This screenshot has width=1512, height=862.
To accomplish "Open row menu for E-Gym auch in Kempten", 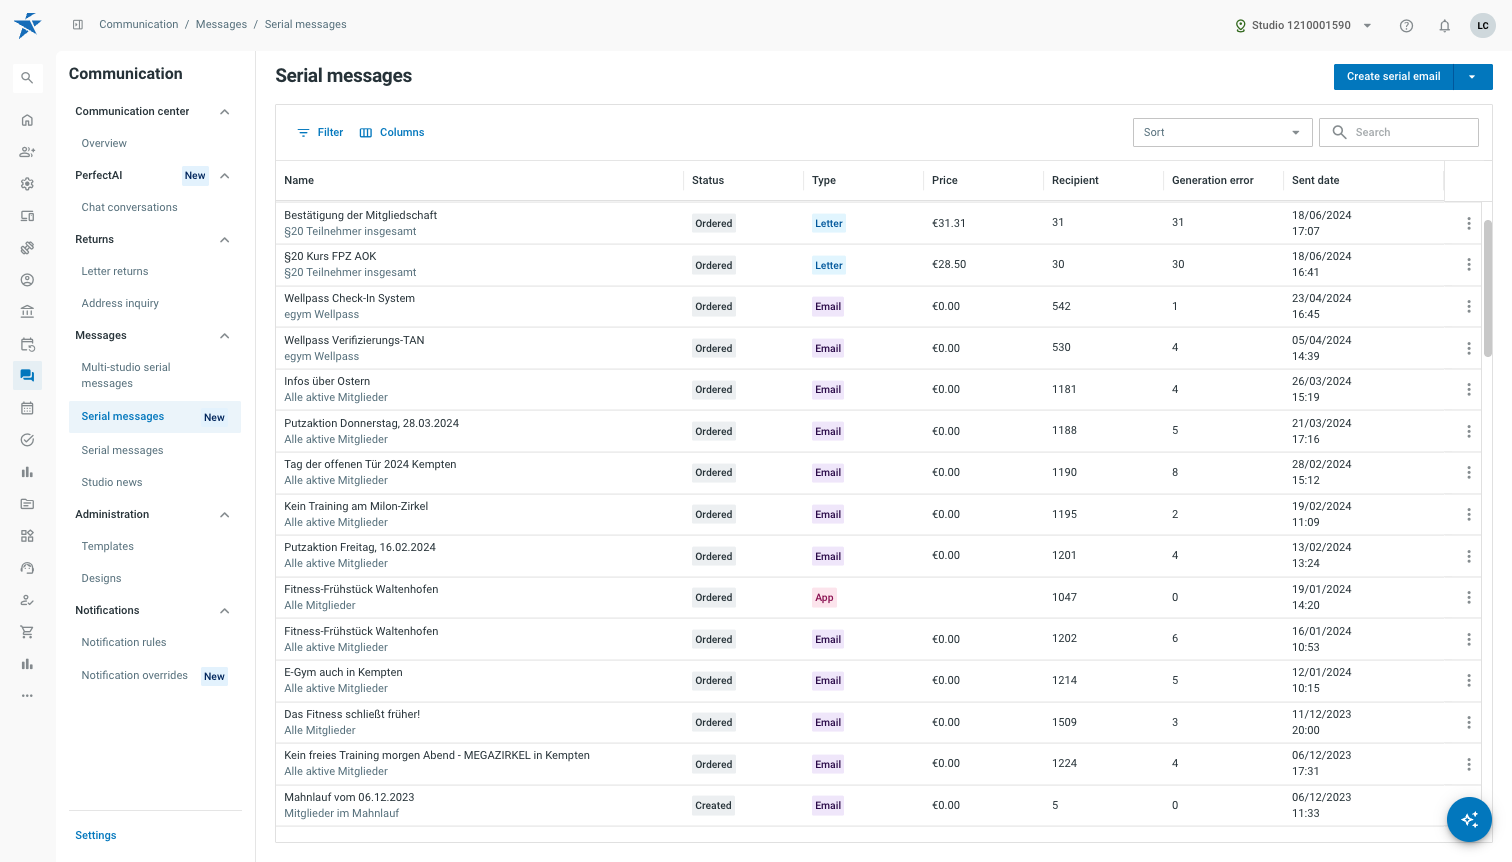I will [x=1469, y=681].
